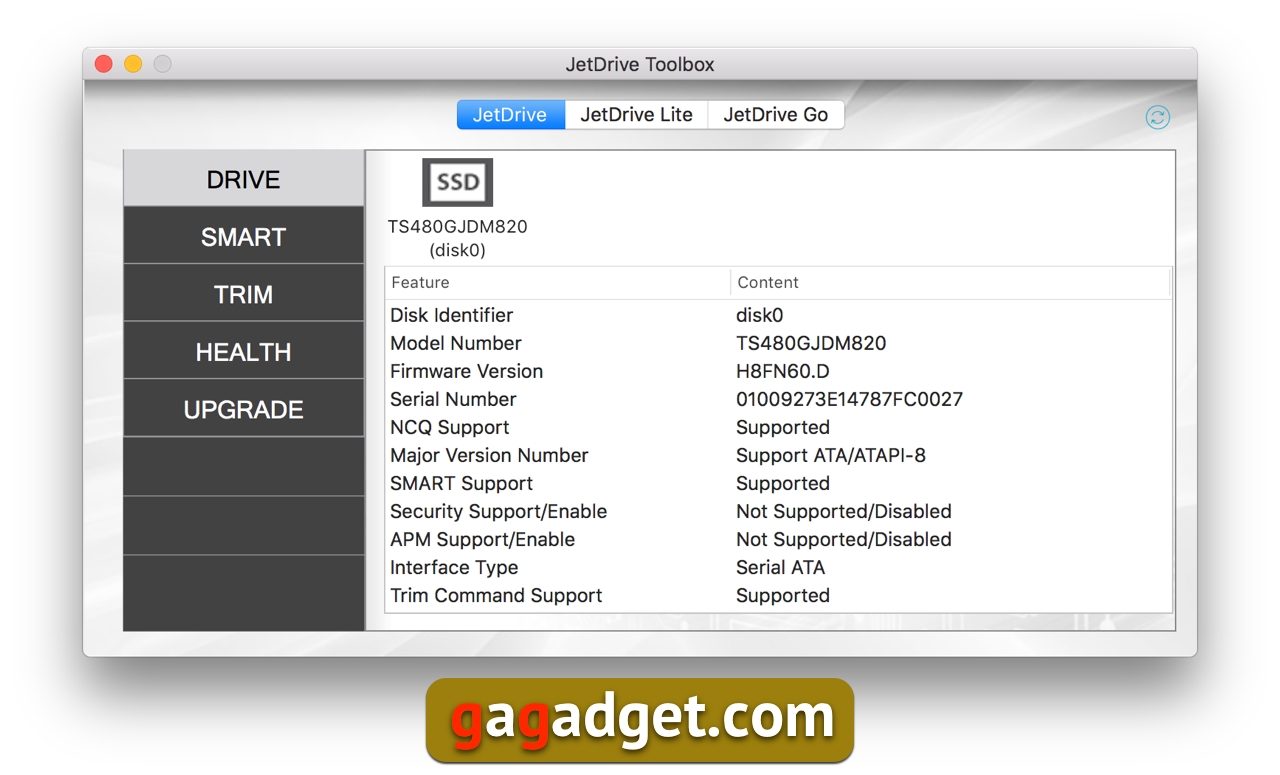Open the SMART section in sidebar
Viewport: 1280px width, 775px height.
[x=244, y=236]
